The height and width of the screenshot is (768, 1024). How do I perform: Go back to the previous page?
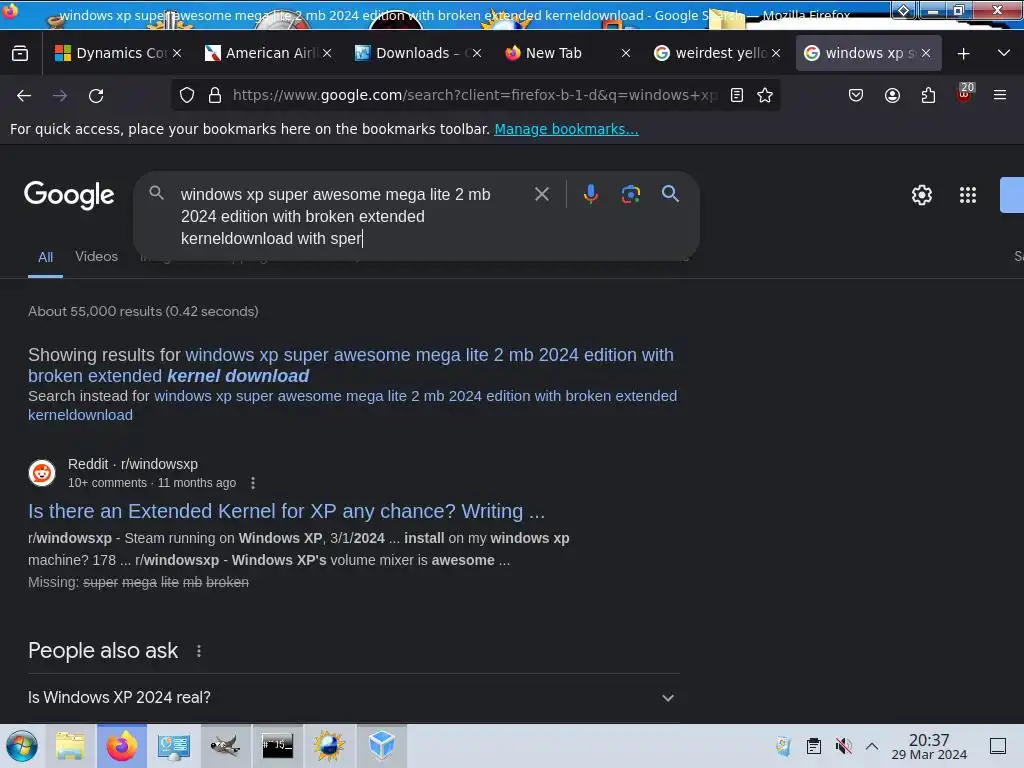24,95
